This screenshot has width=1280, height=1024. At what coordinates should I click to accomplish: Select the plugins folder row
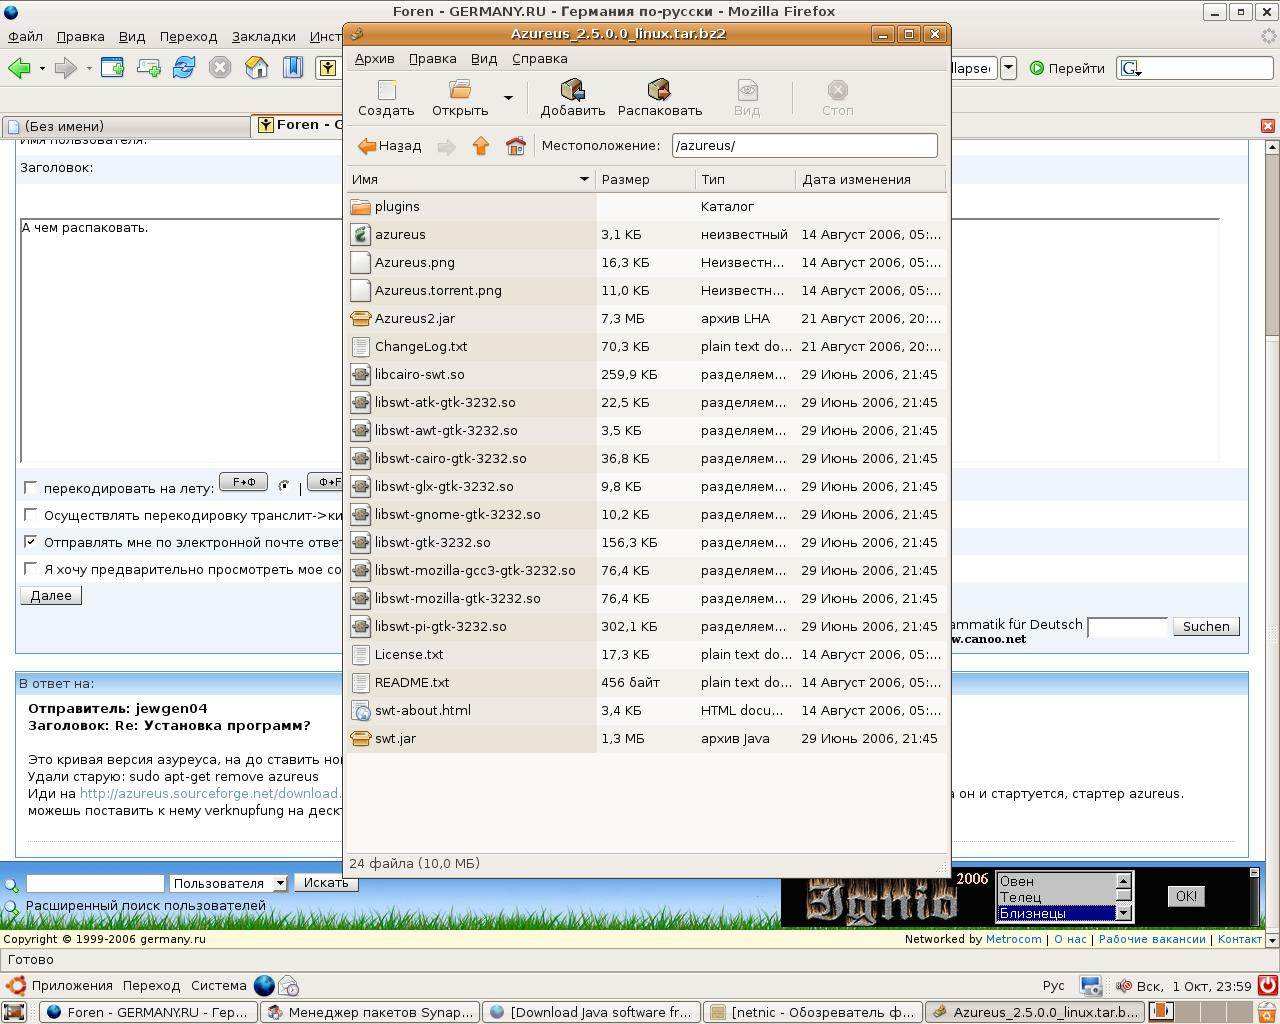(646, 206)
